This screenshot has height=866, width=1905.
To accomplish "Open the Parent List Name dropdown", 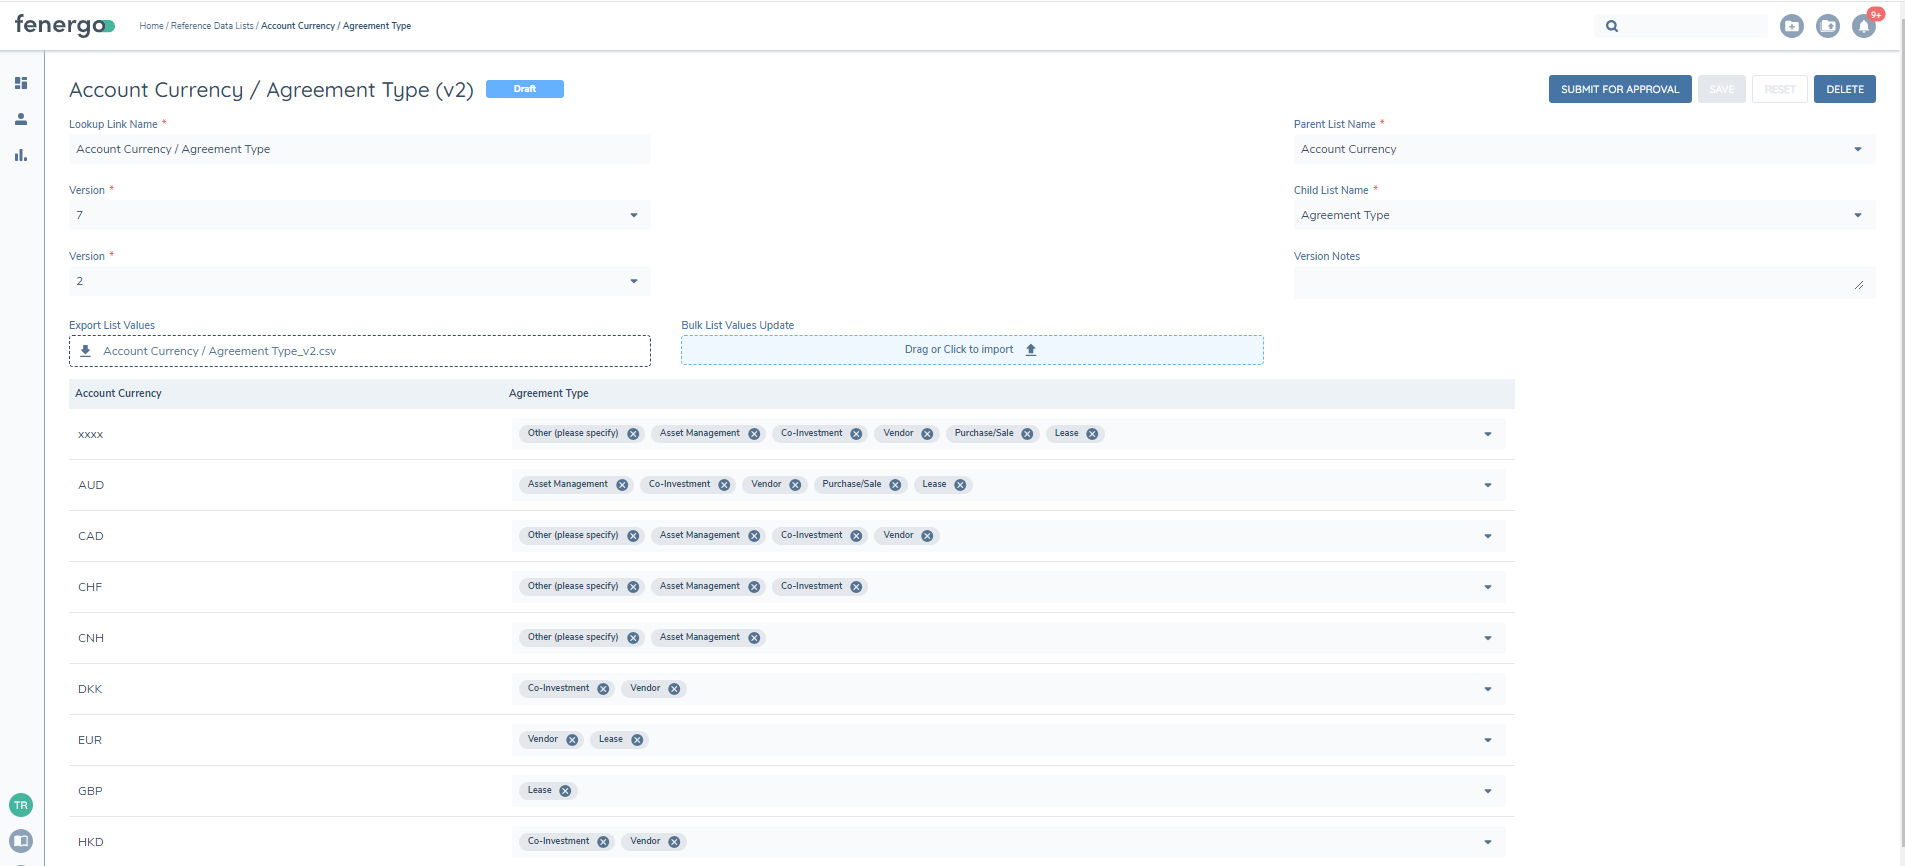I will [x=1584, y=149].
